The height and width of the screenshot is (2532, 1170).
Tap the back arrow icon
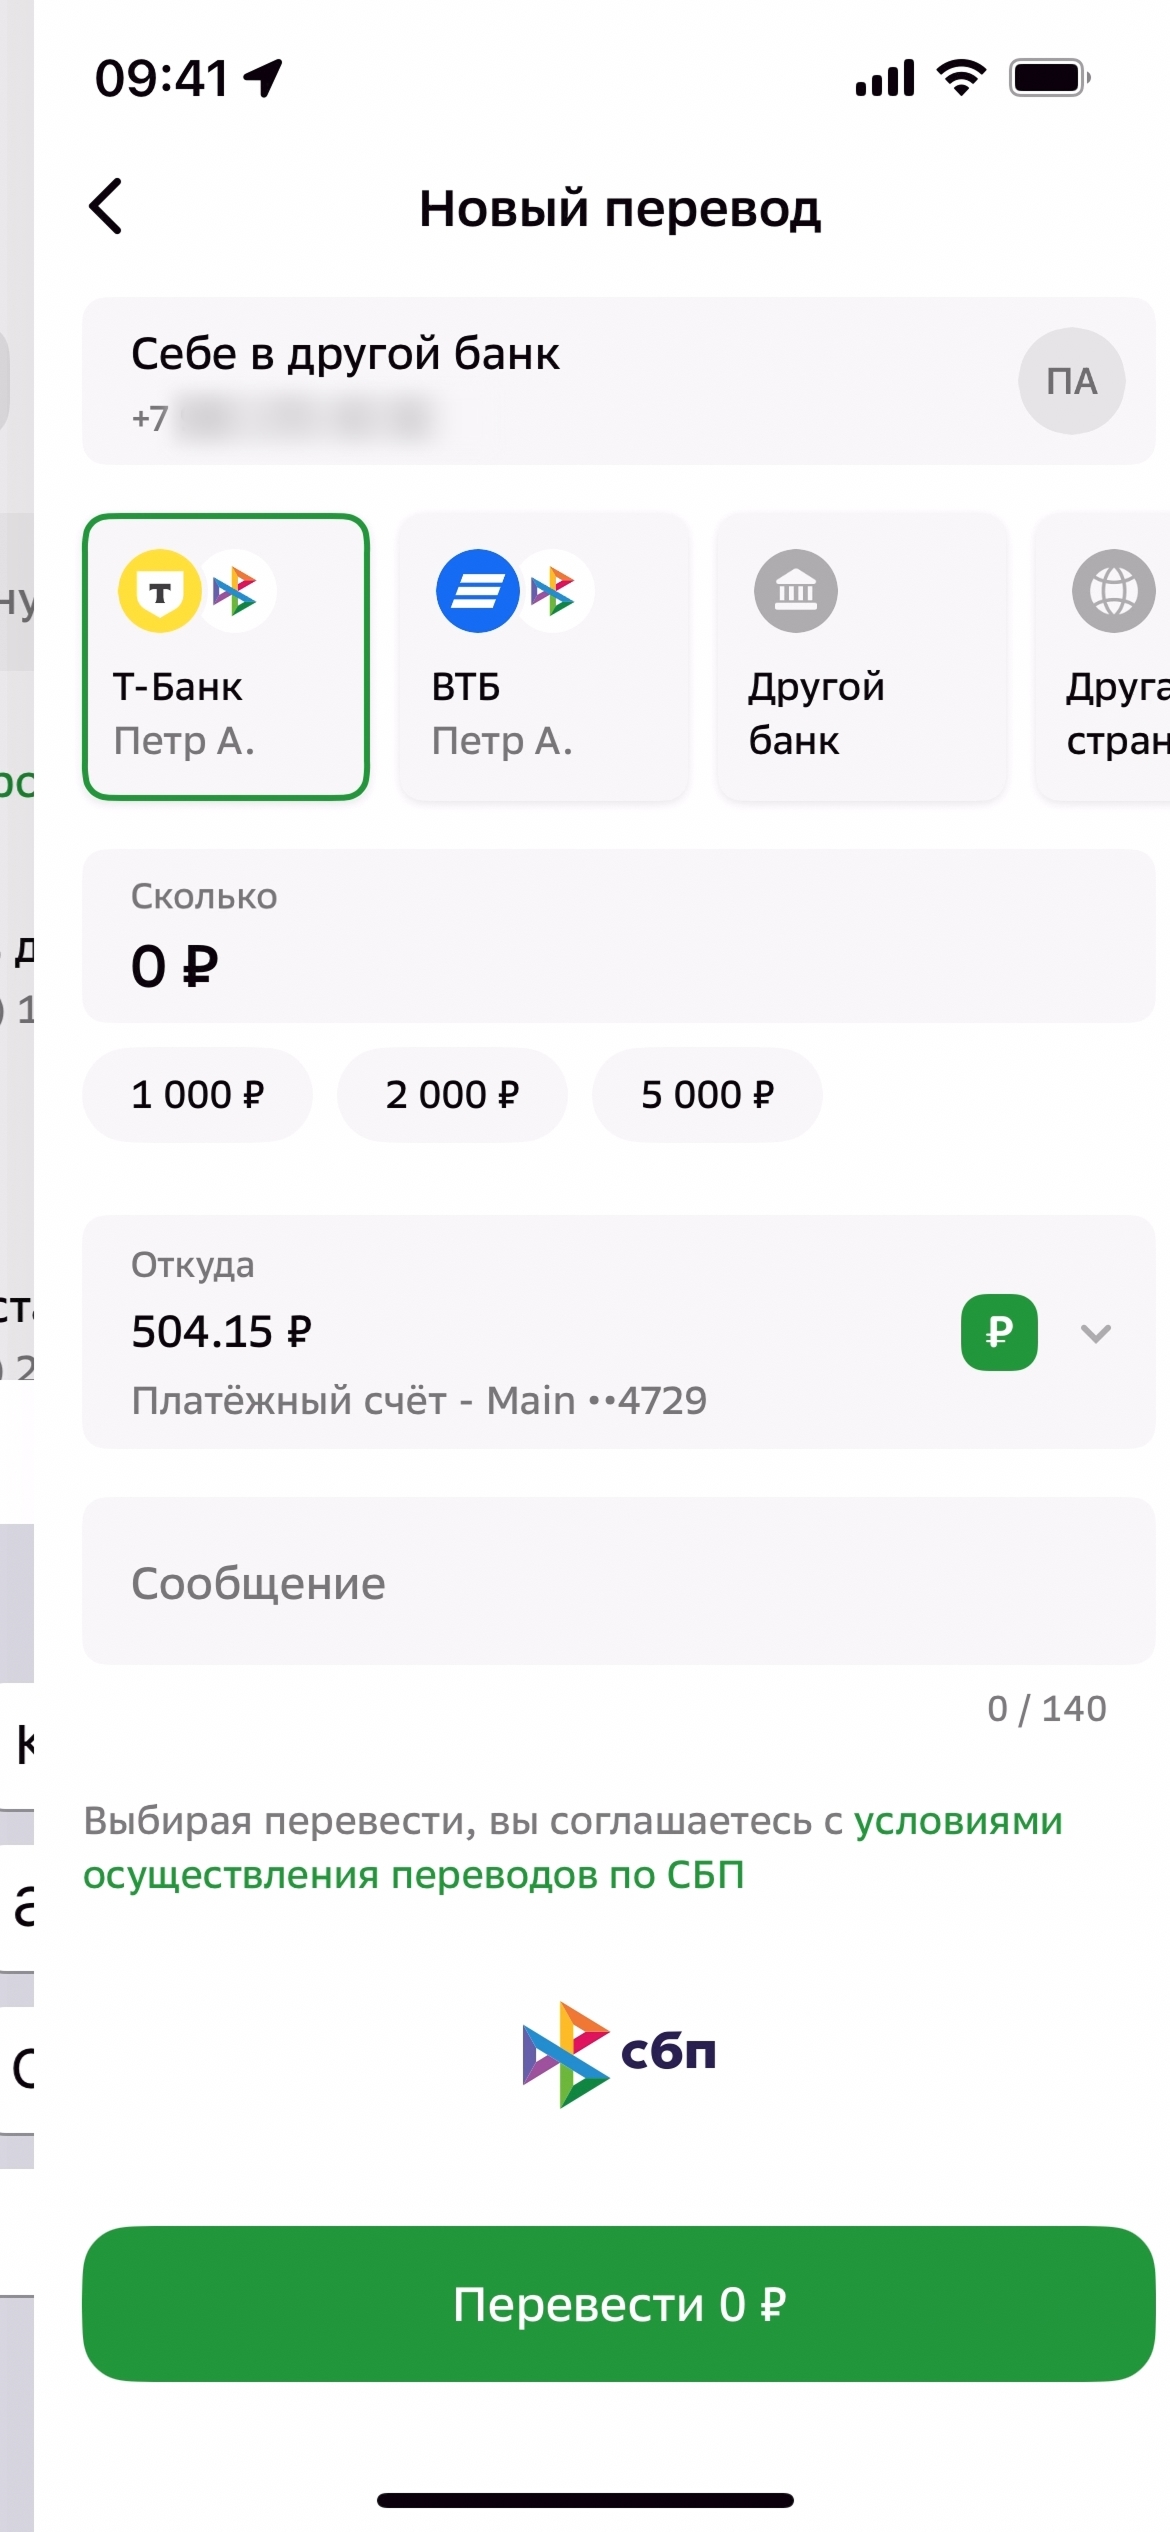click(106, 207)
